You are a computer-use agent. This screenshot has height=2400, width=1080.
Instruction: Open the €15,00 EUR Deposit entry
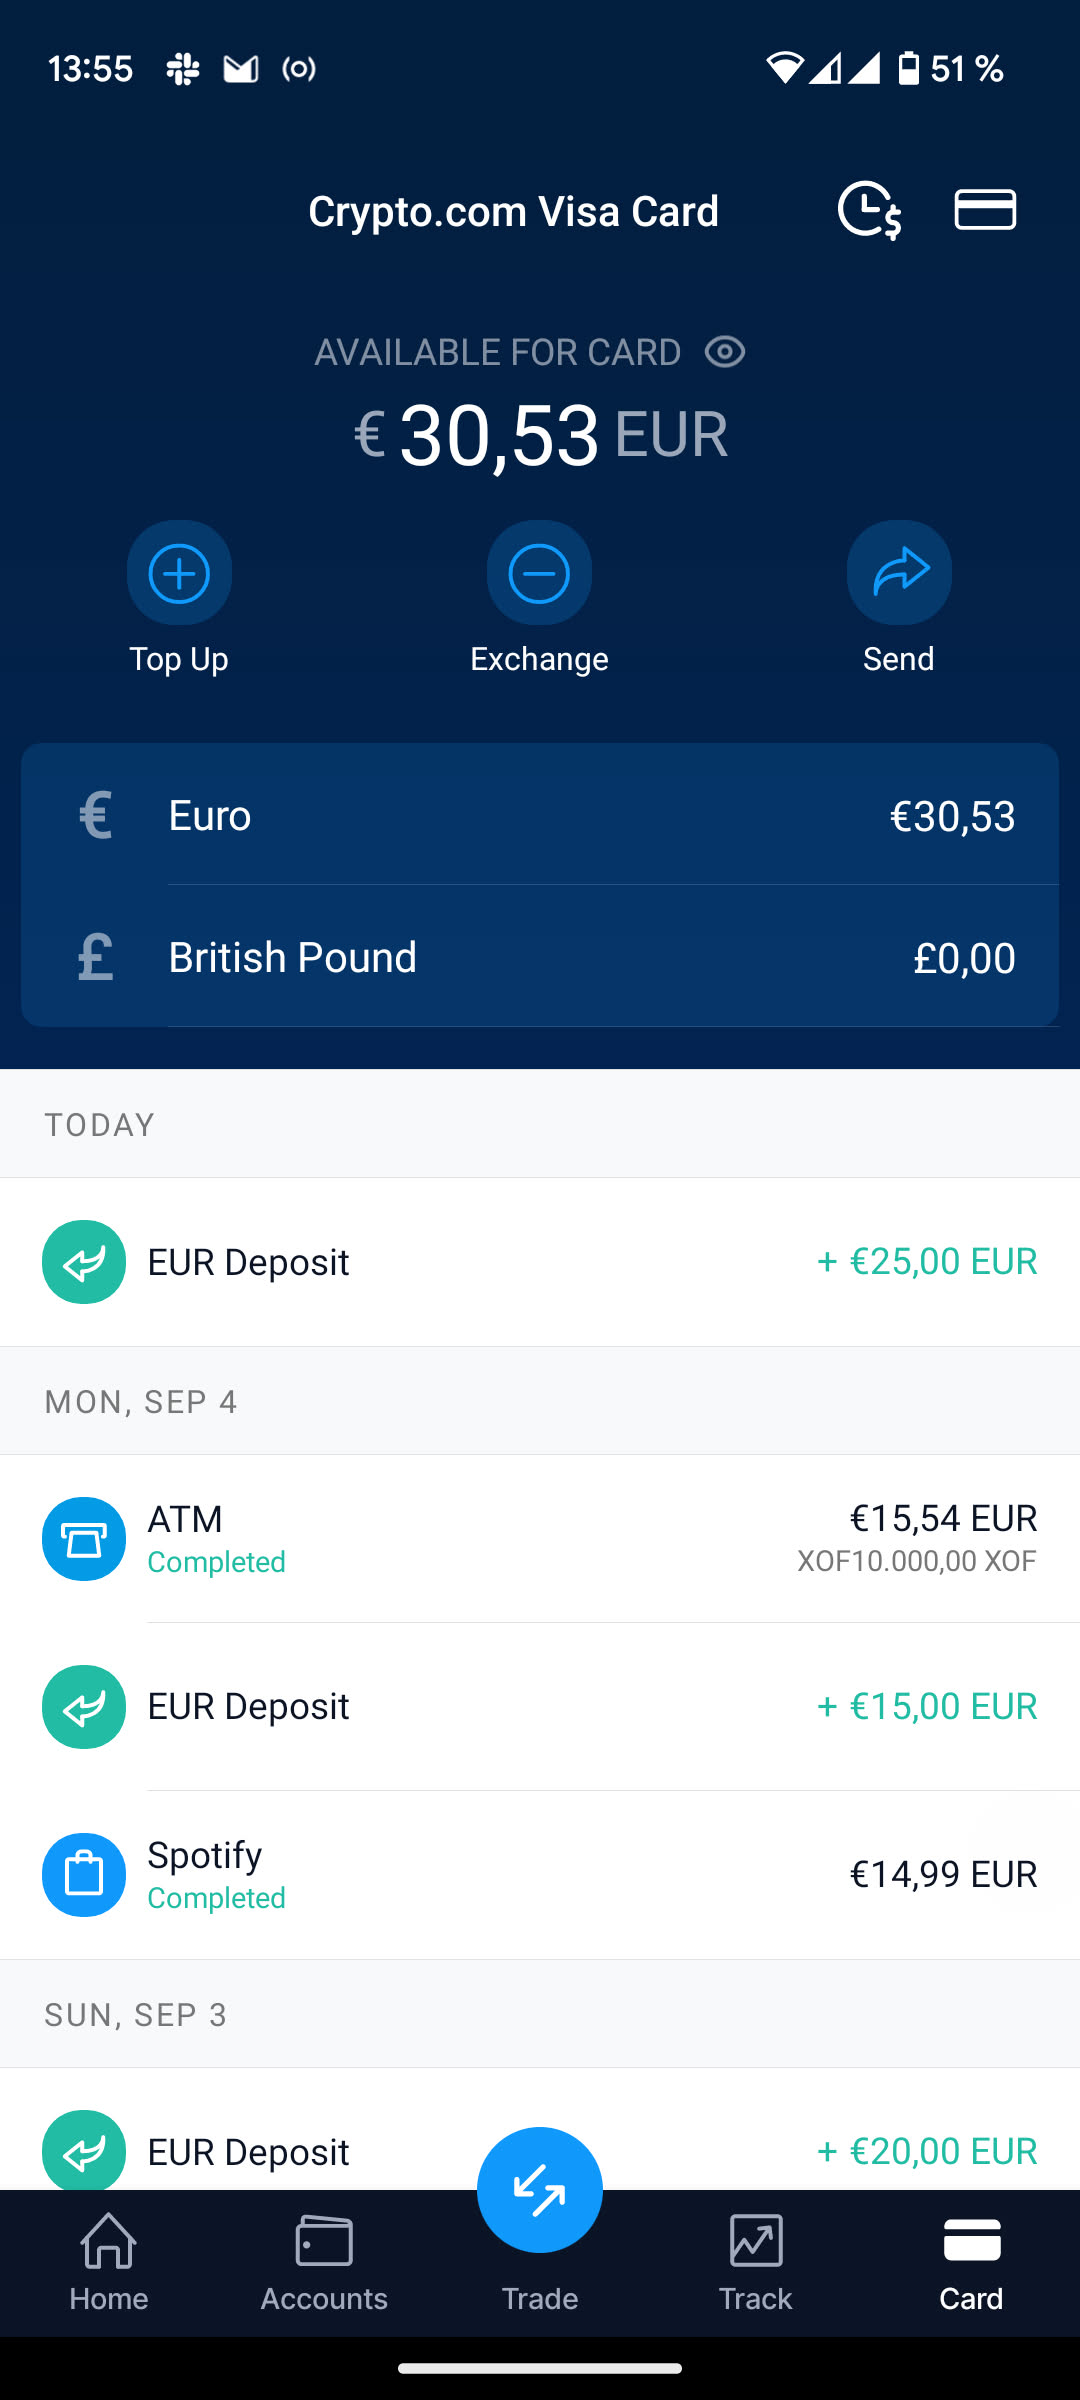click(x=540, y=1706)
